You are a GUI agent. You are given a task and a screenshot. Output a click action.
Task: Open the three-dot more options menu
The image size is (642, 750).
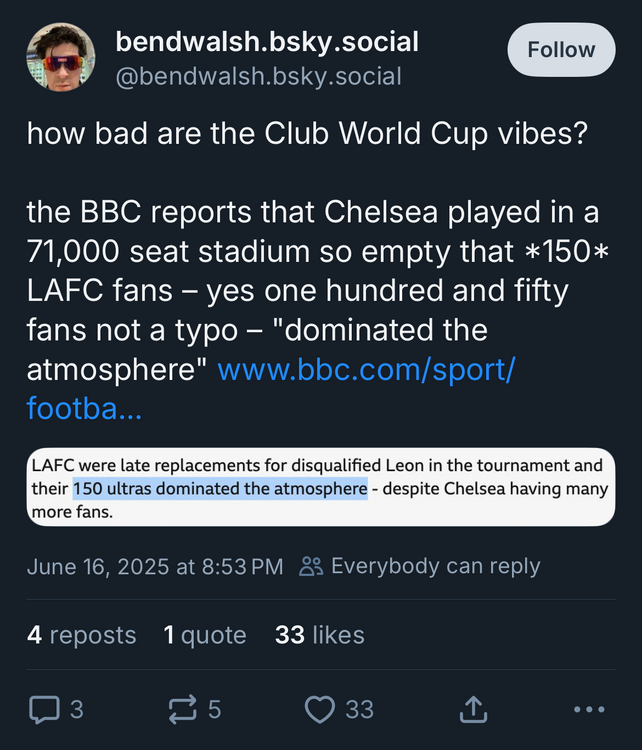(590, 710)
